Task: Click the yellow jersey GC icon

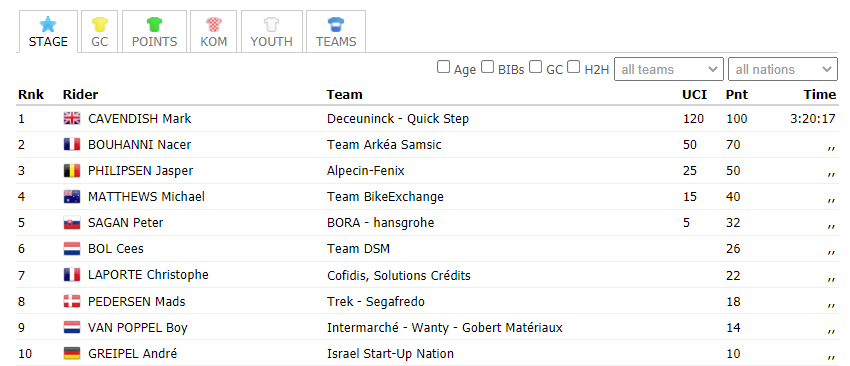Action: pos(100,24)
